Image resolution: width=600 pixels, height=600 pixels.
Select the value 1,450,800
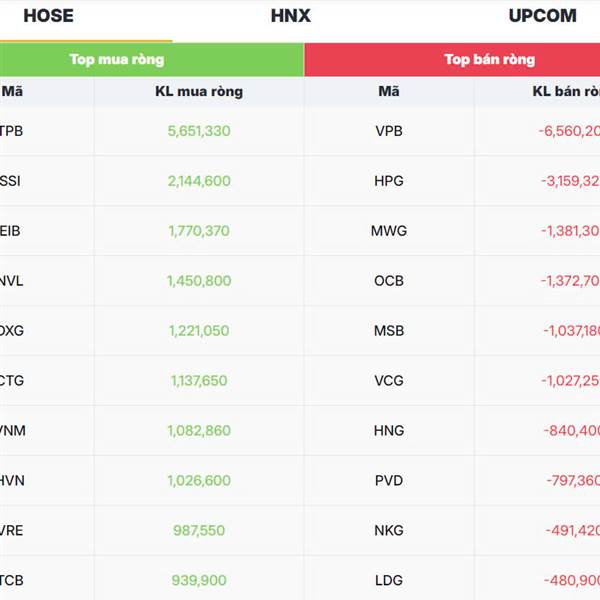[199, 281]
